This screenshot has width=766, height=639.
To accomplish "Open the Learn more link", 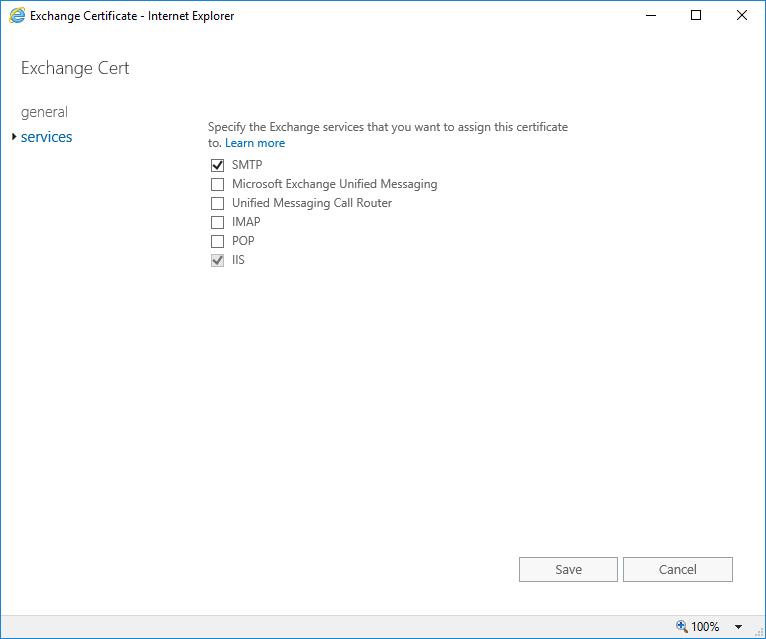I will pyautogui.click(x=255, y=143).
